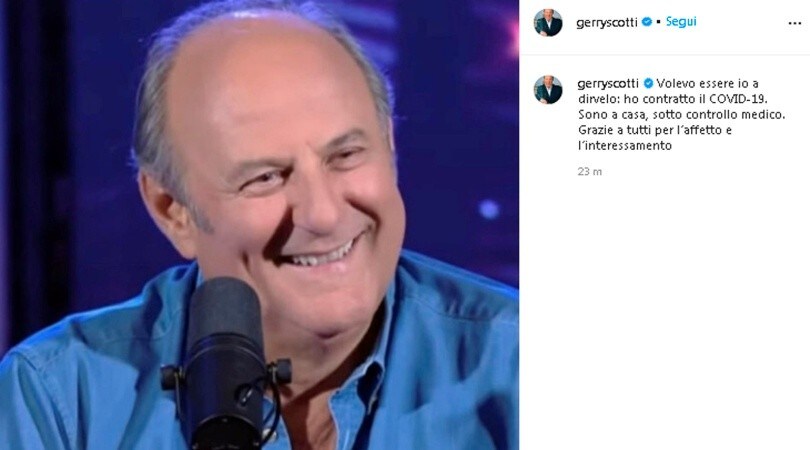
Task: Click the caption line 'Sono a casa, sotto controllo medico'
Action: point(681,115)
